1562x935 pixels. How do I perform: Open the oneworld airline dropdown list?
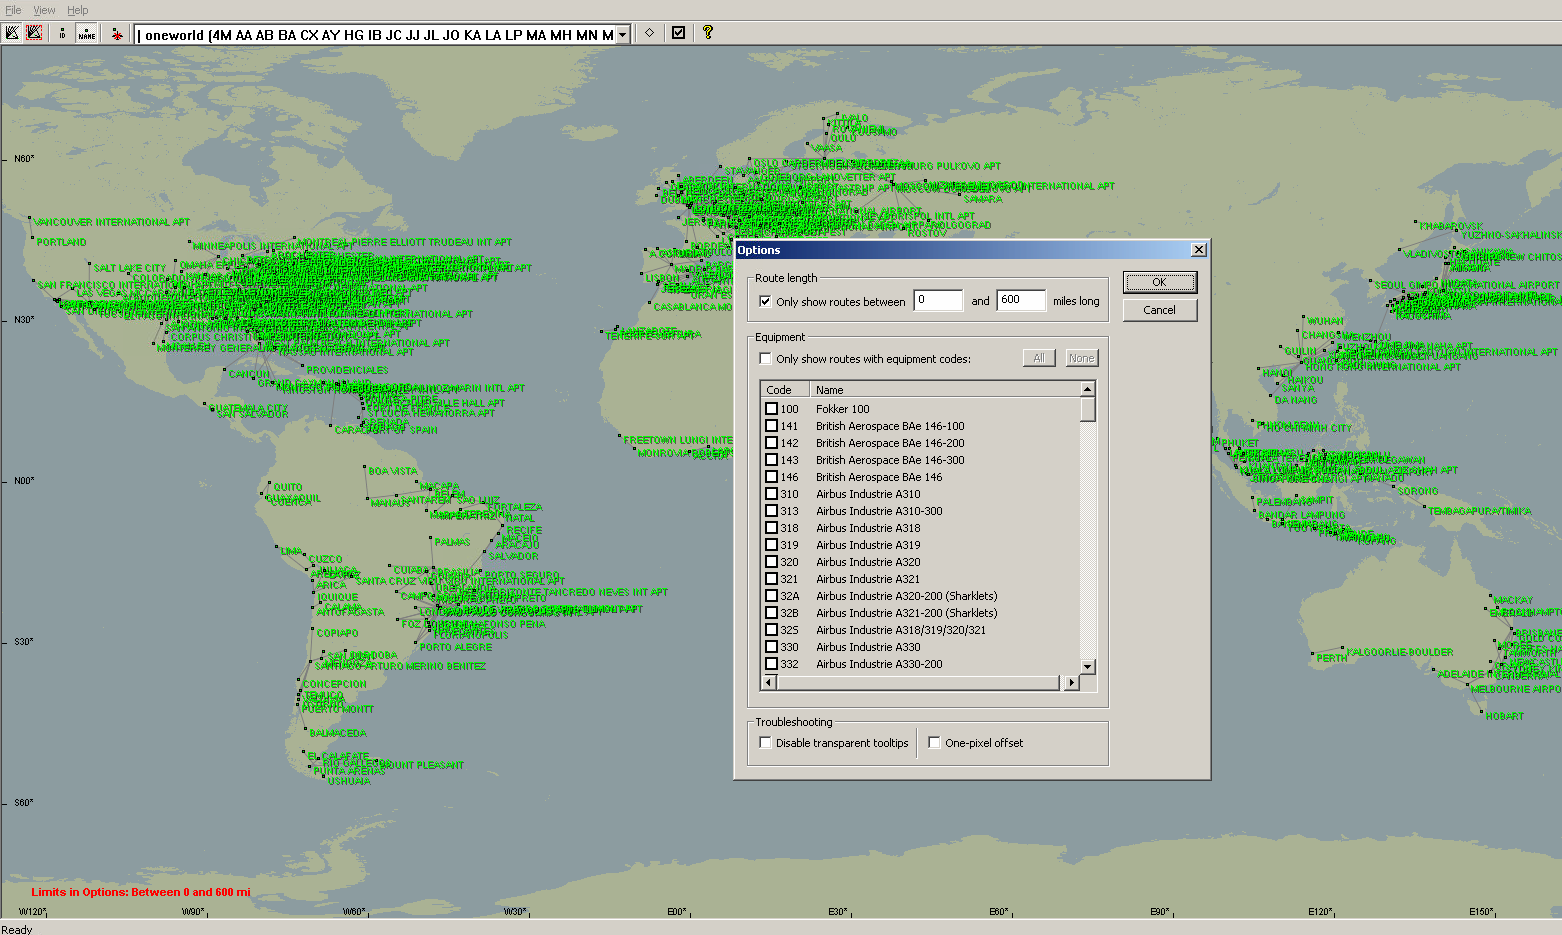click(622, 34)
